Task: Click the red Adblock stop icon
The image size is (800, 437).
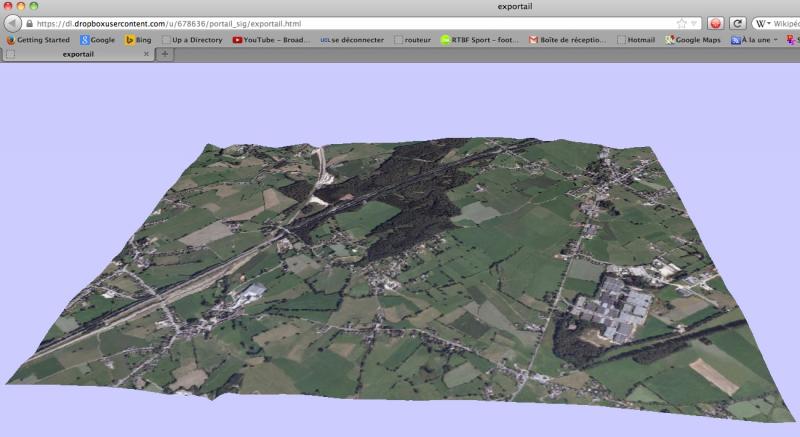Action: 716,23
